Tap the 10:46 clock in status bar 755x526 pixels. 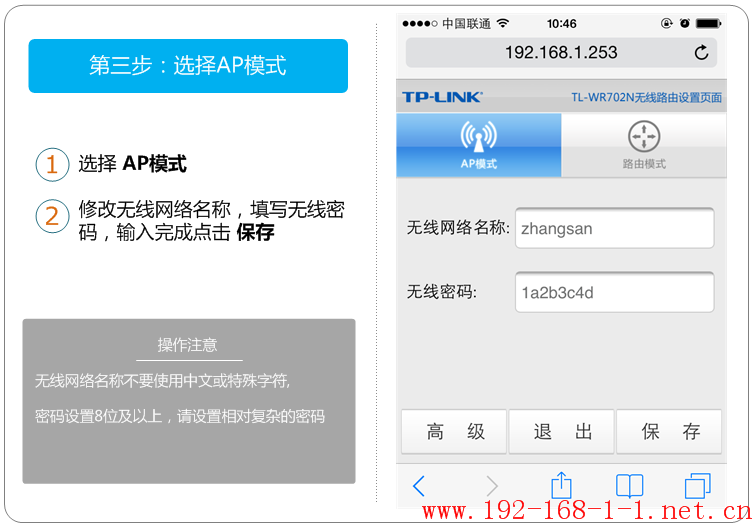click(x=561, y=24)
